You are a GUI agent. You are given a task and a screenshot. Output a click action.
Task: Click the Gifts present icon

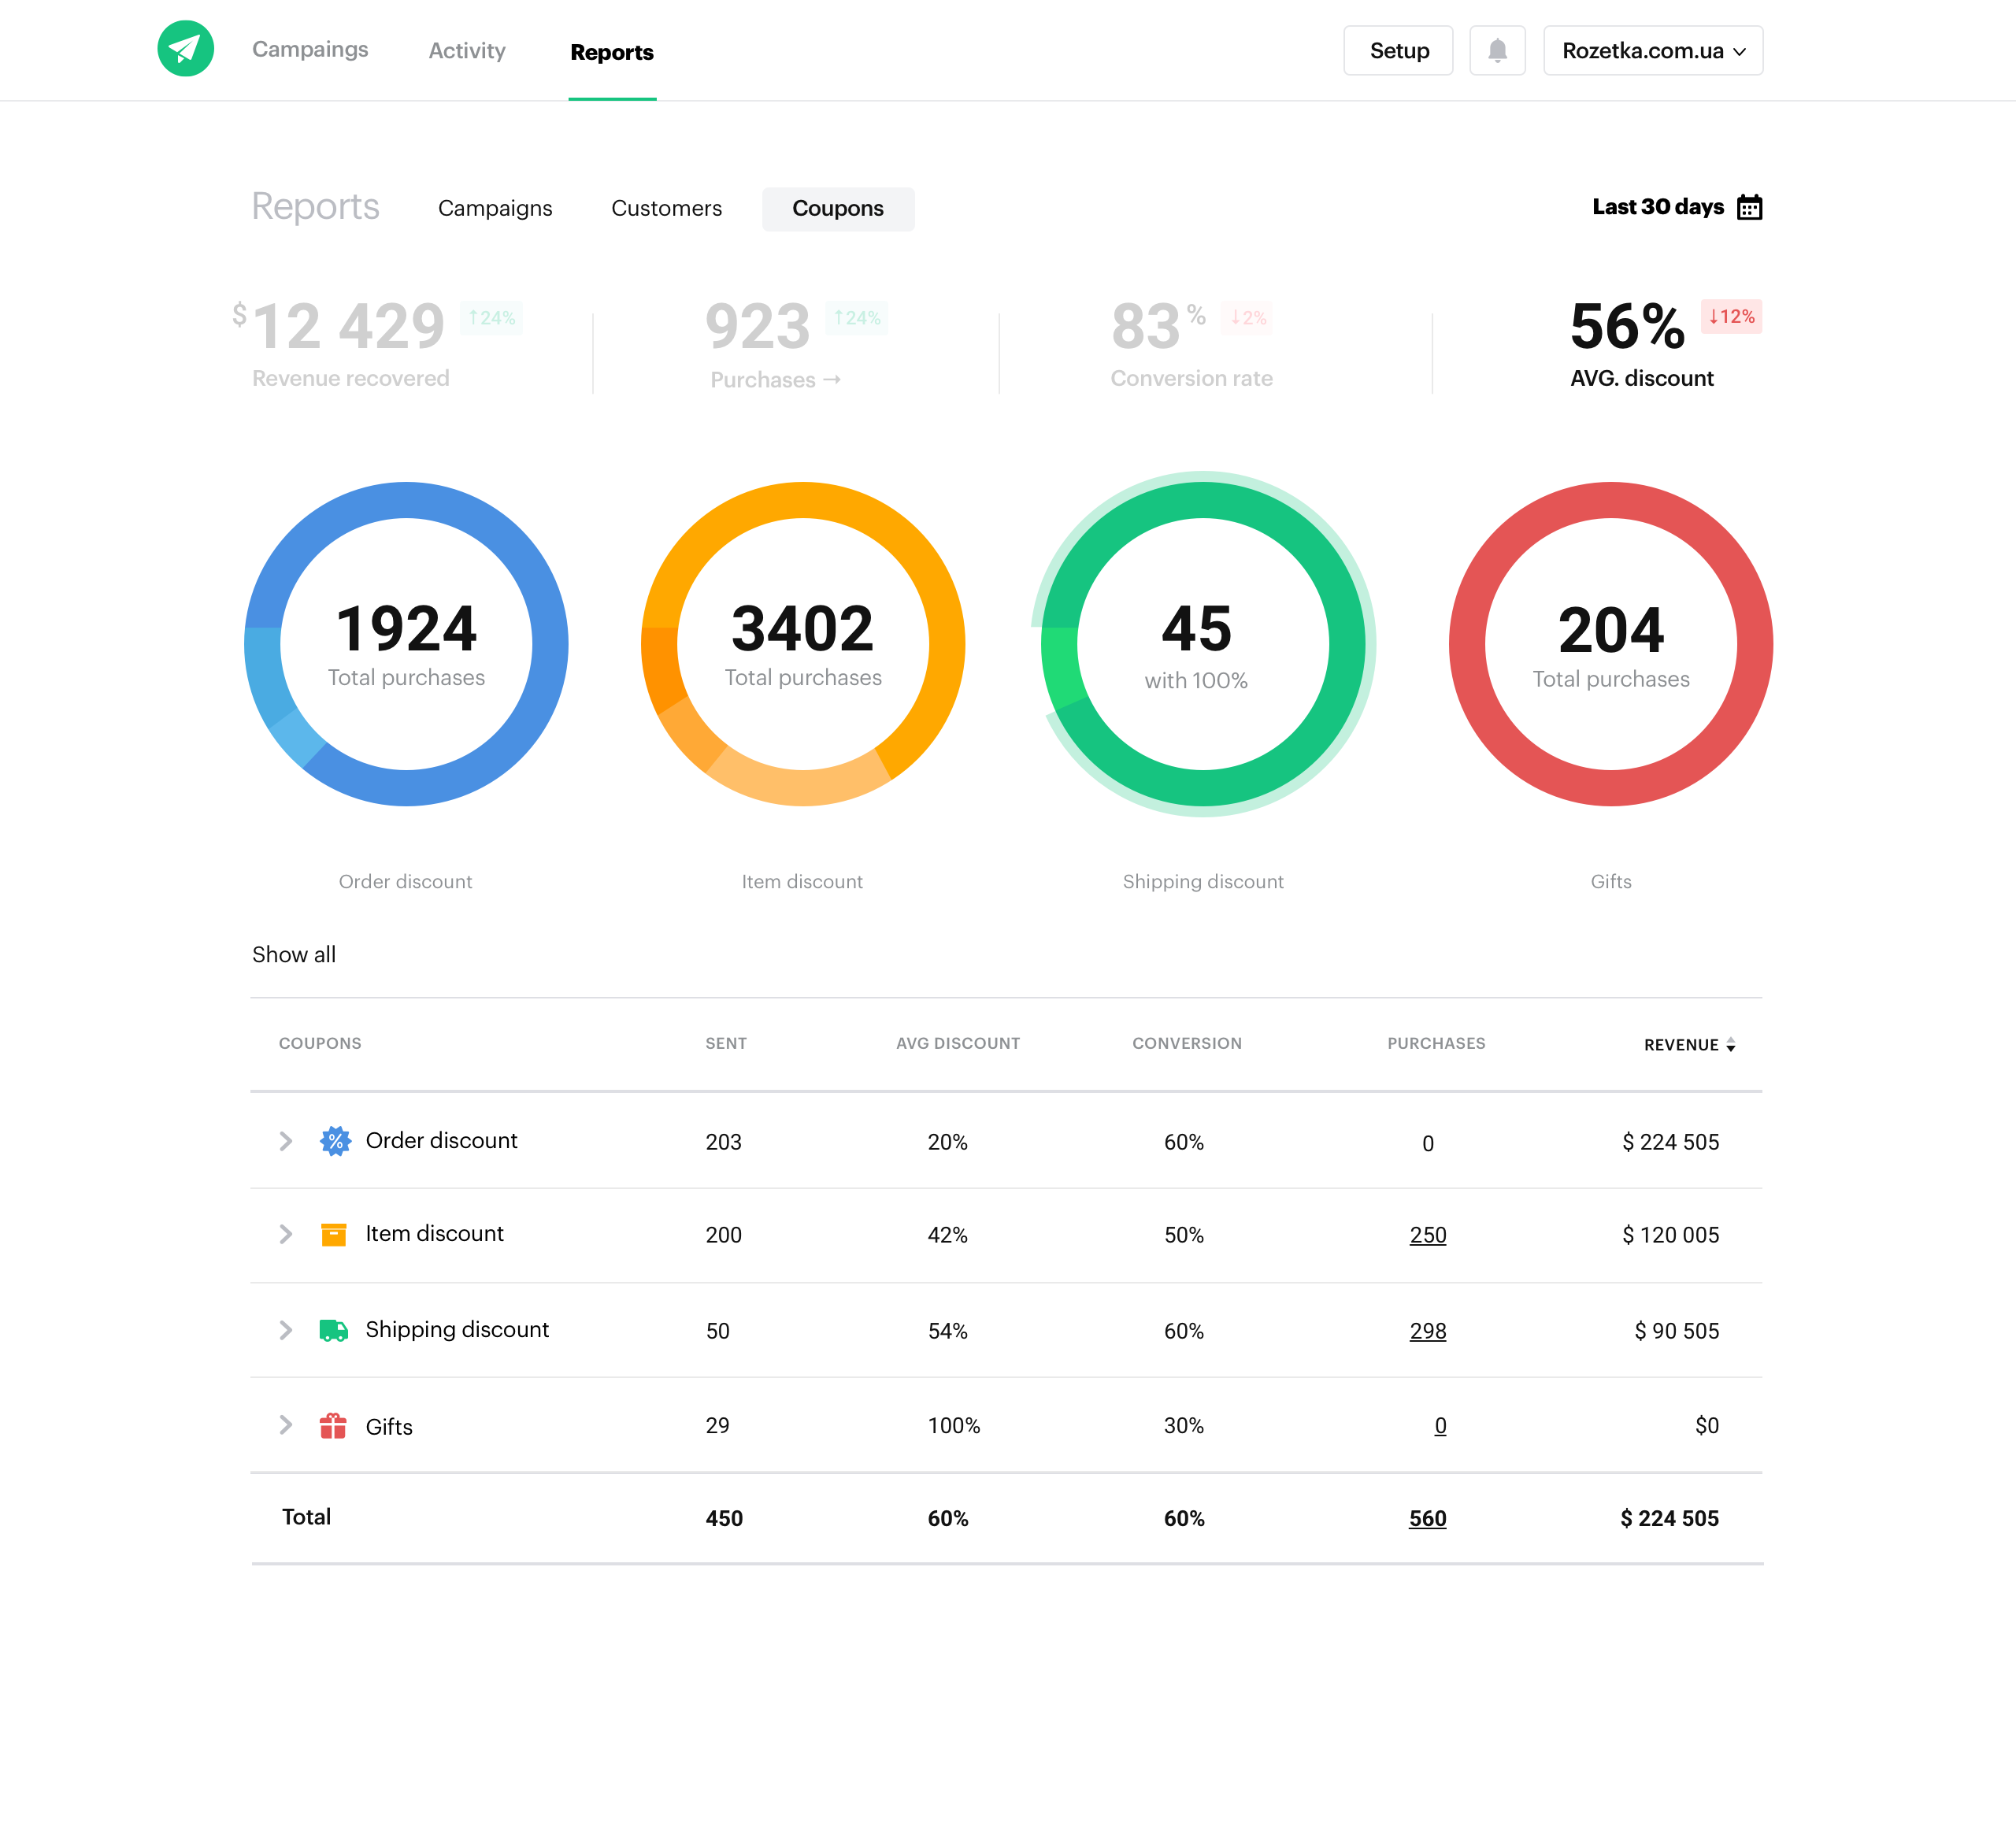333,1426
